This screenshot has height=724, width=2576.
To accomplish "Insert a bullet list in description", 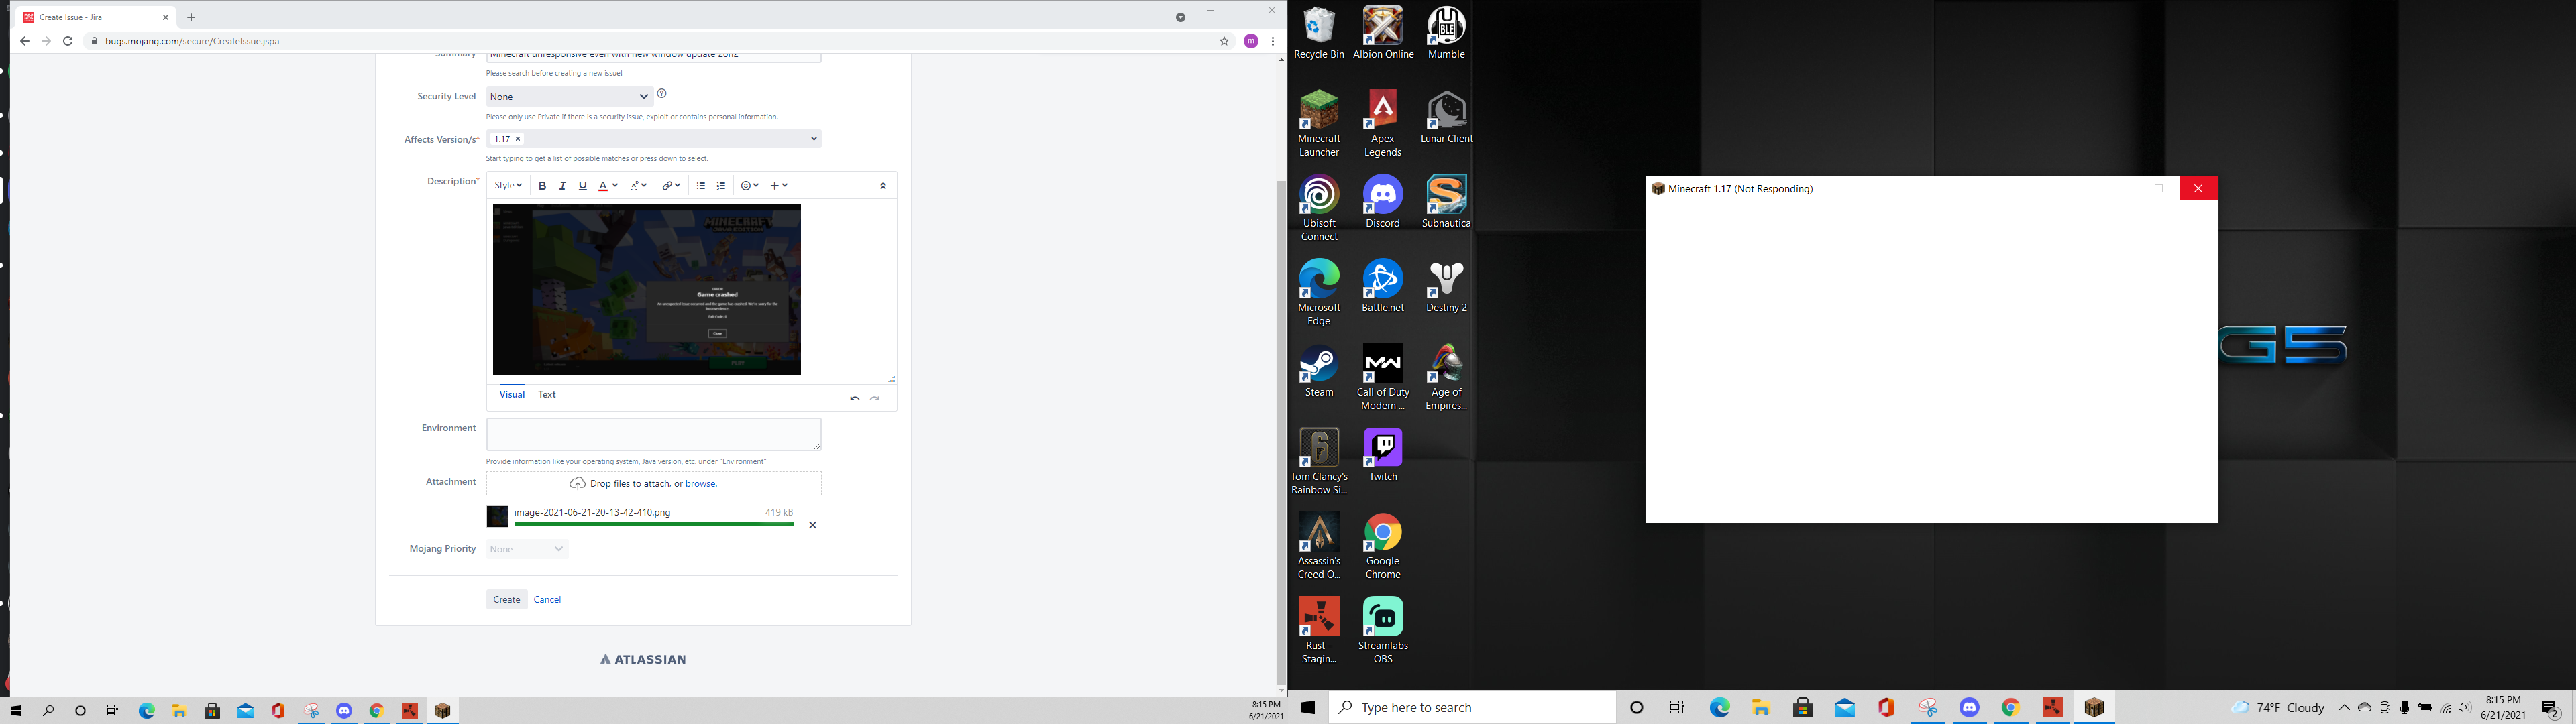I will point(701,186).
